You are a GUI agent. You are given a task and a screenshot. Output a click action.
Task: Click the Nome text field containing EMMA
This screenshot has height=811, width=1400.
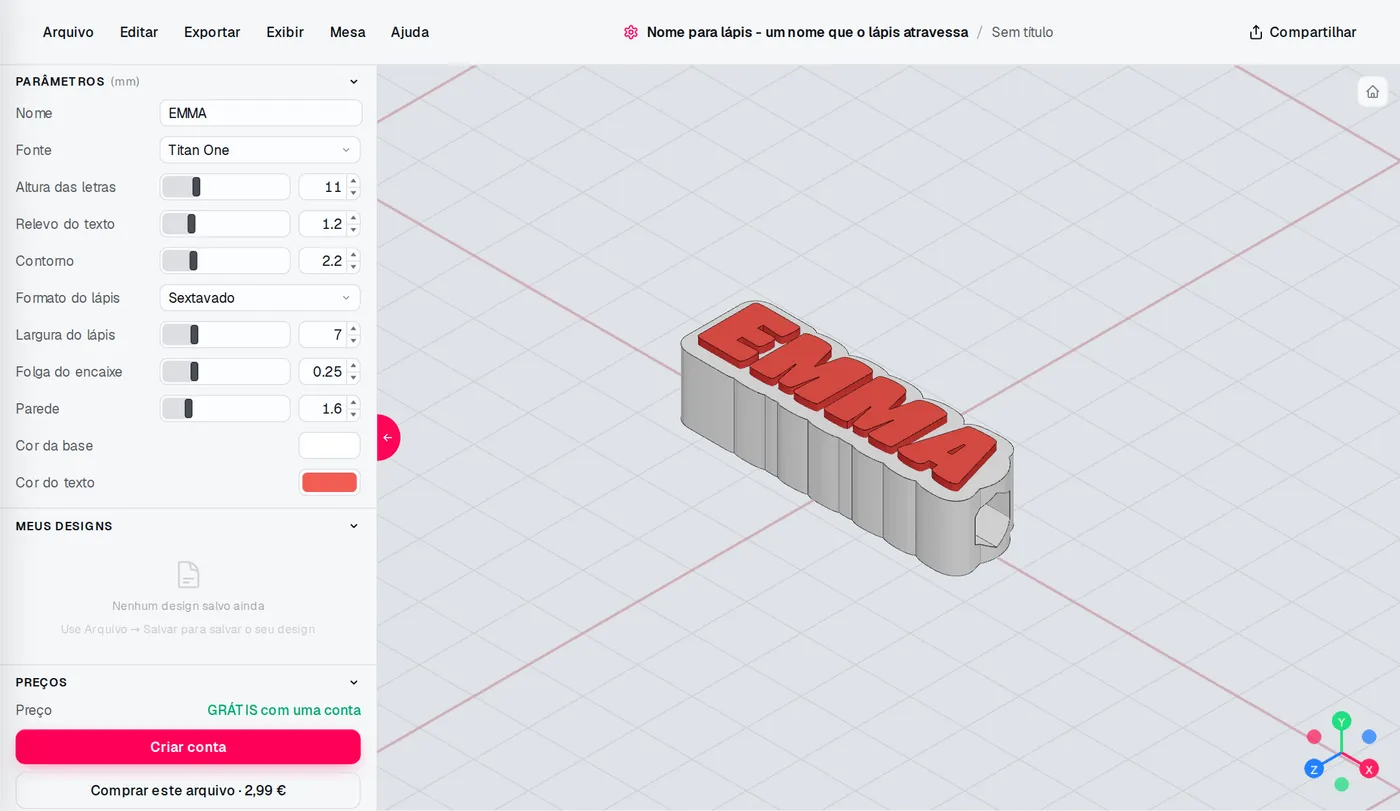(261, 113)
